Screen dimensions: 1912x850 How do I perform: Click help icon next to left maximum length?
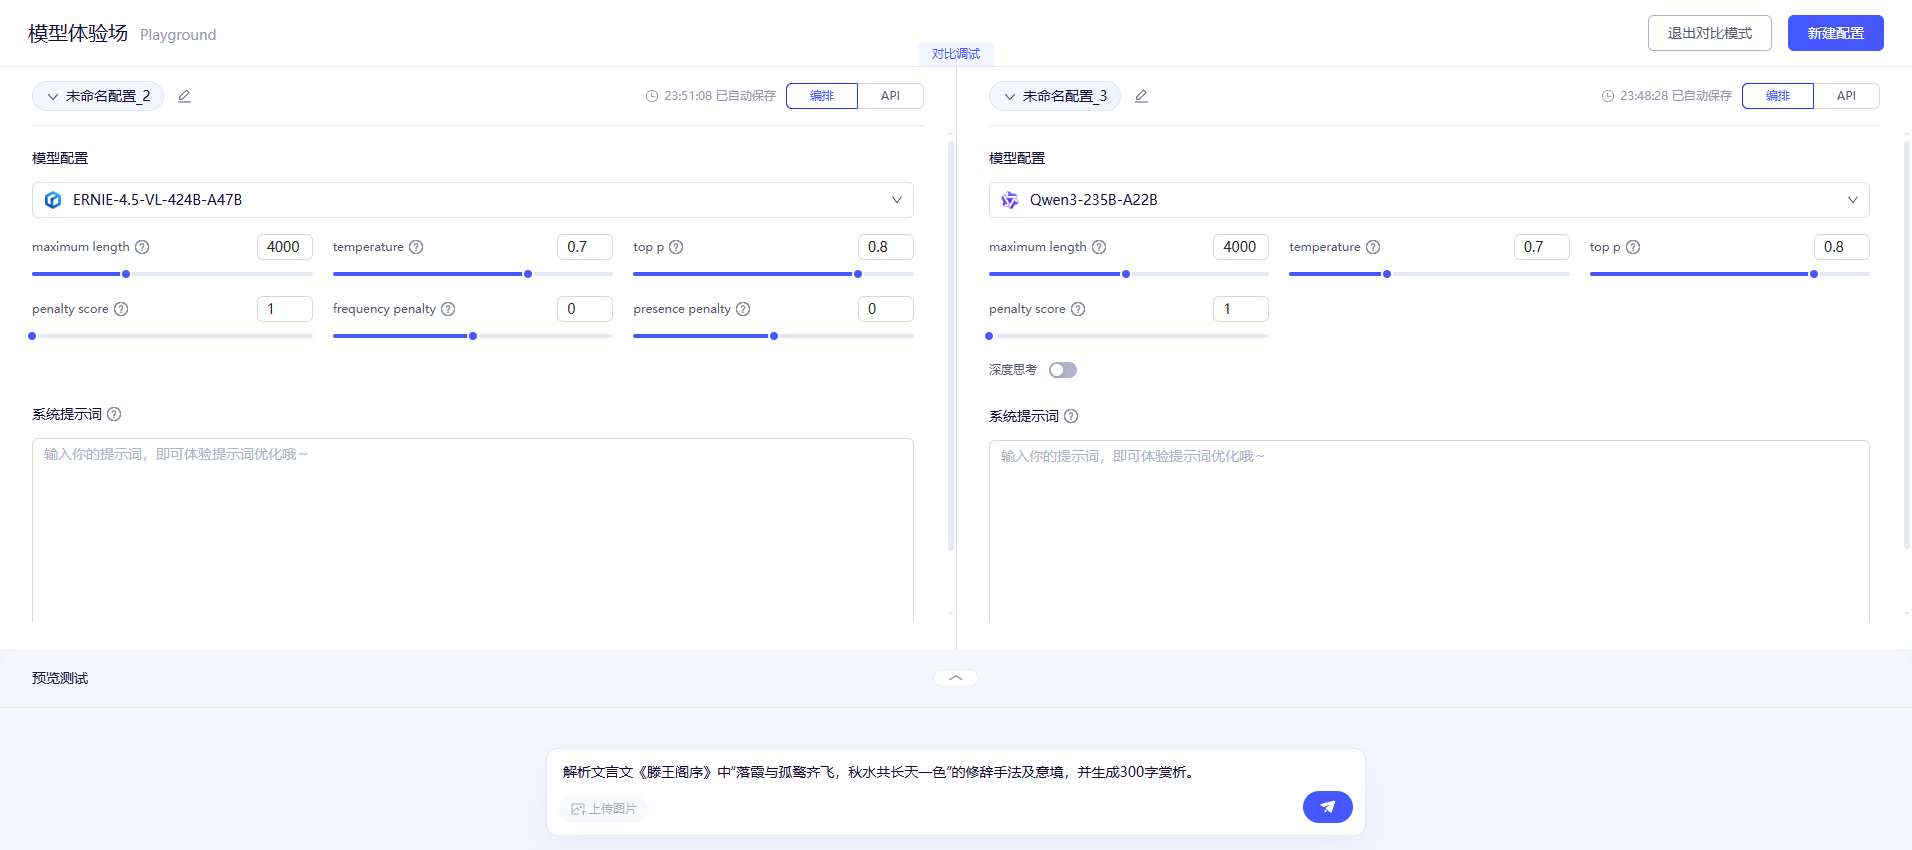point(142,247)
